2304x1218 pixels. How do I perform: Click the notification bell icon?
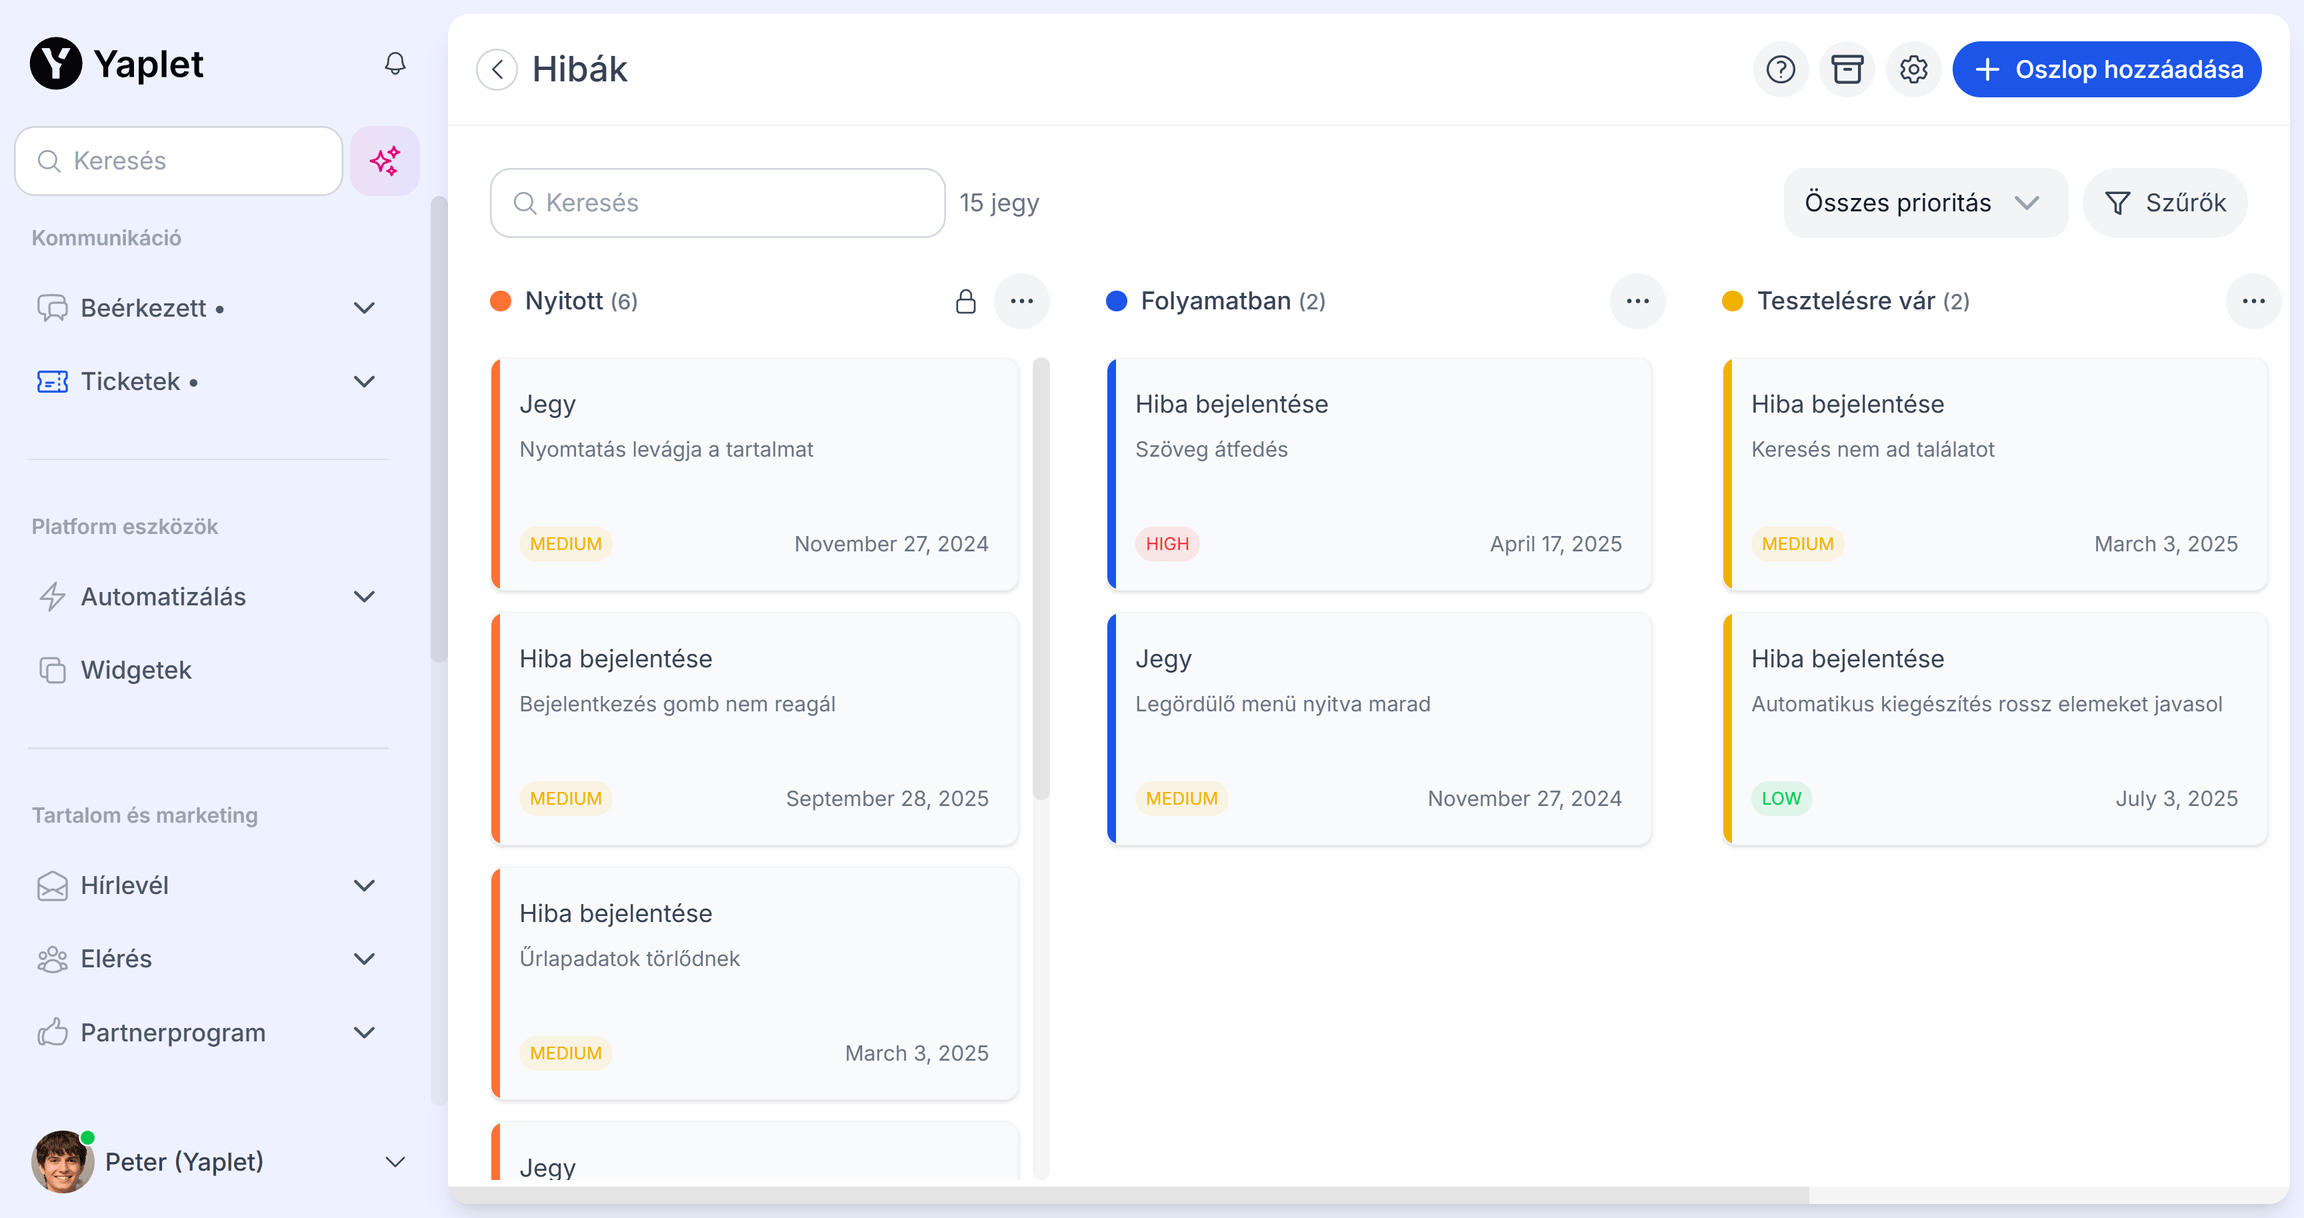(395, 64)
